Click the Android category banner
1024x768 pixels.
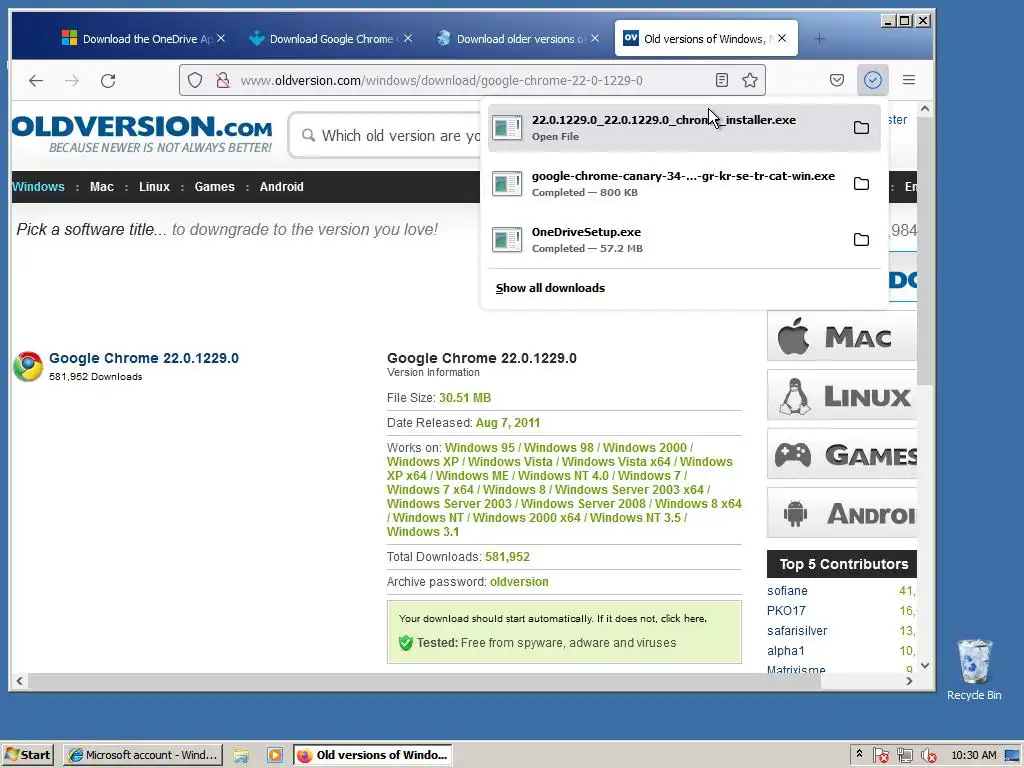(842, 513)
